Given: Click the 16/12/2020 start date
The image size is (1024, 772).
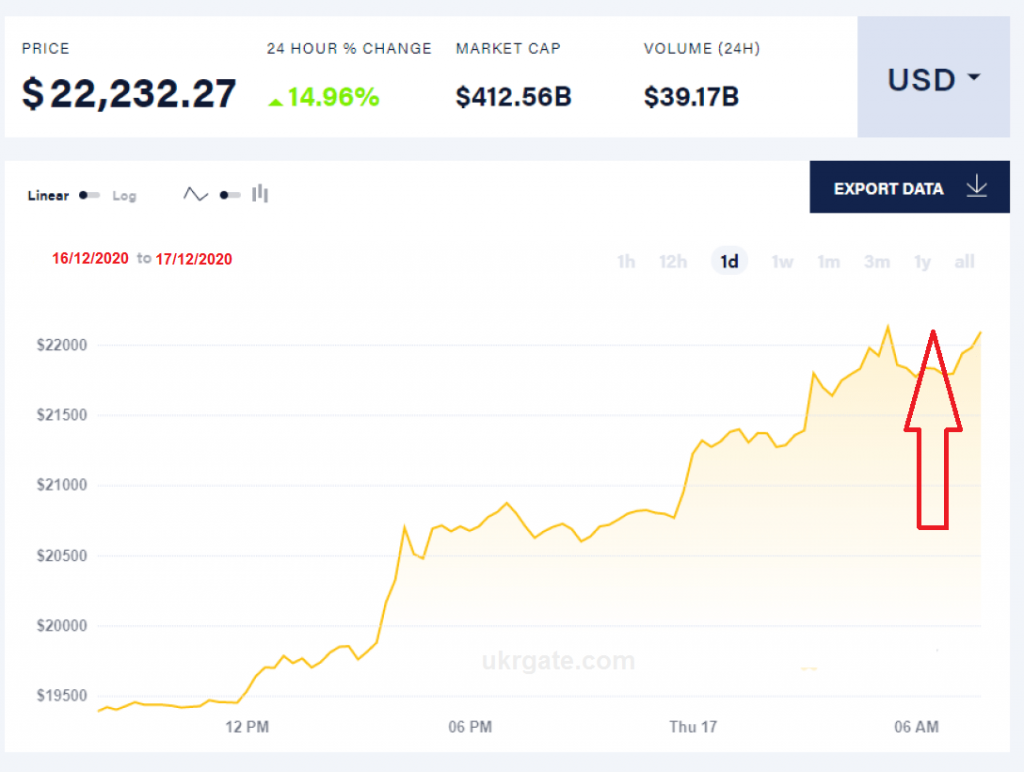Looking at the screenshot, I should tap(91, 259).
